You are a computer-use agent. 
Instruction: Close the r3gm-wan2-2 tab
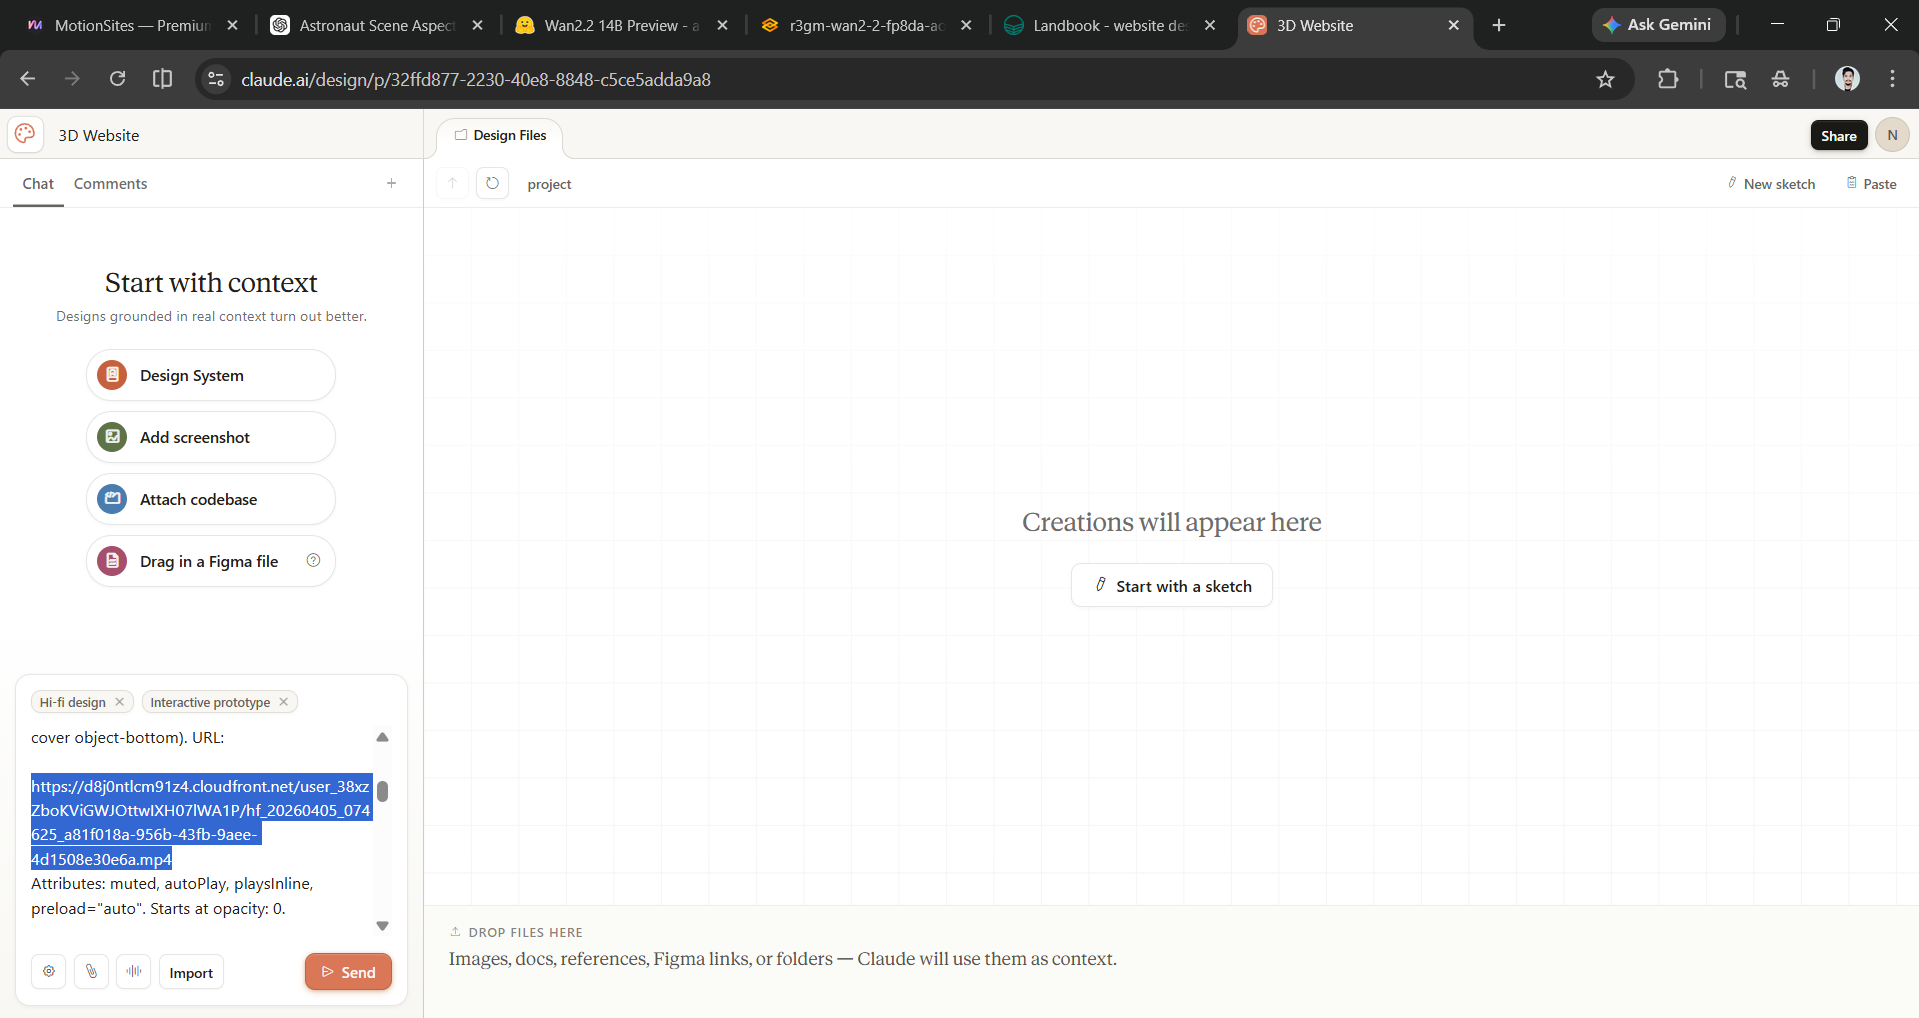pyautogui.click(x=966, y=25)
